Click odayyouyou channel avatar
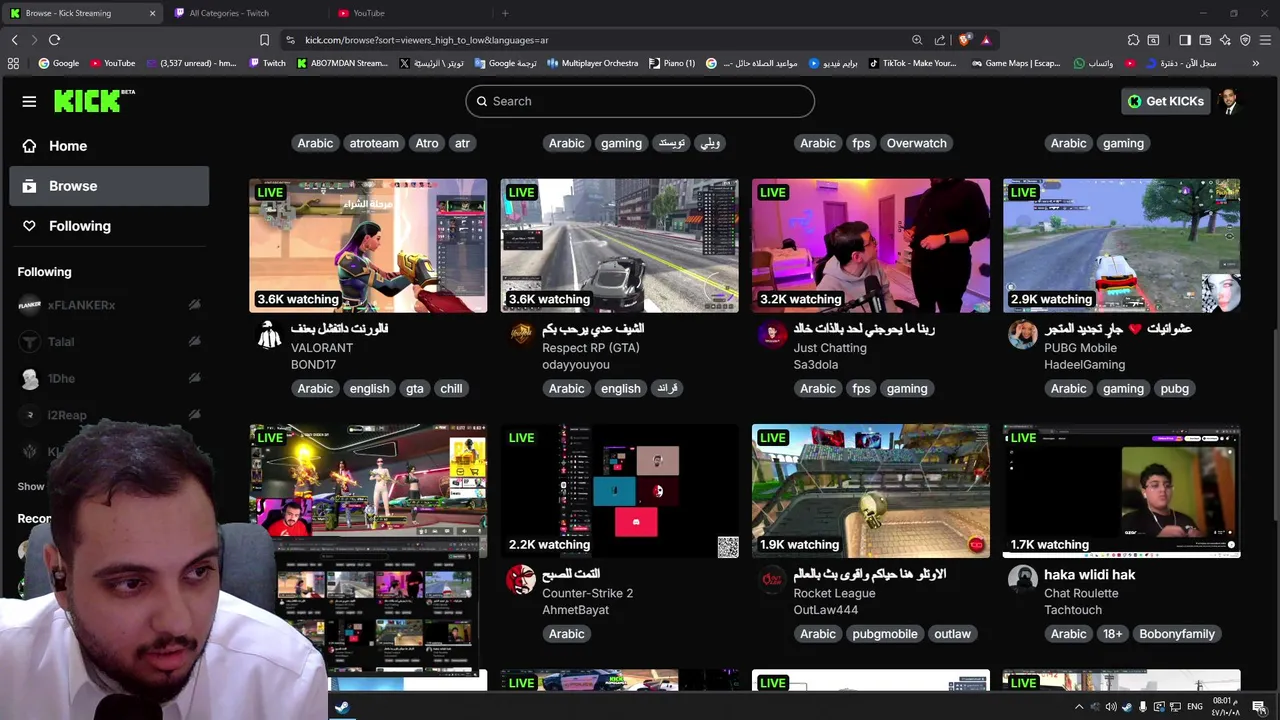The width and height of the screenshot is (1280, 720). 520,335
